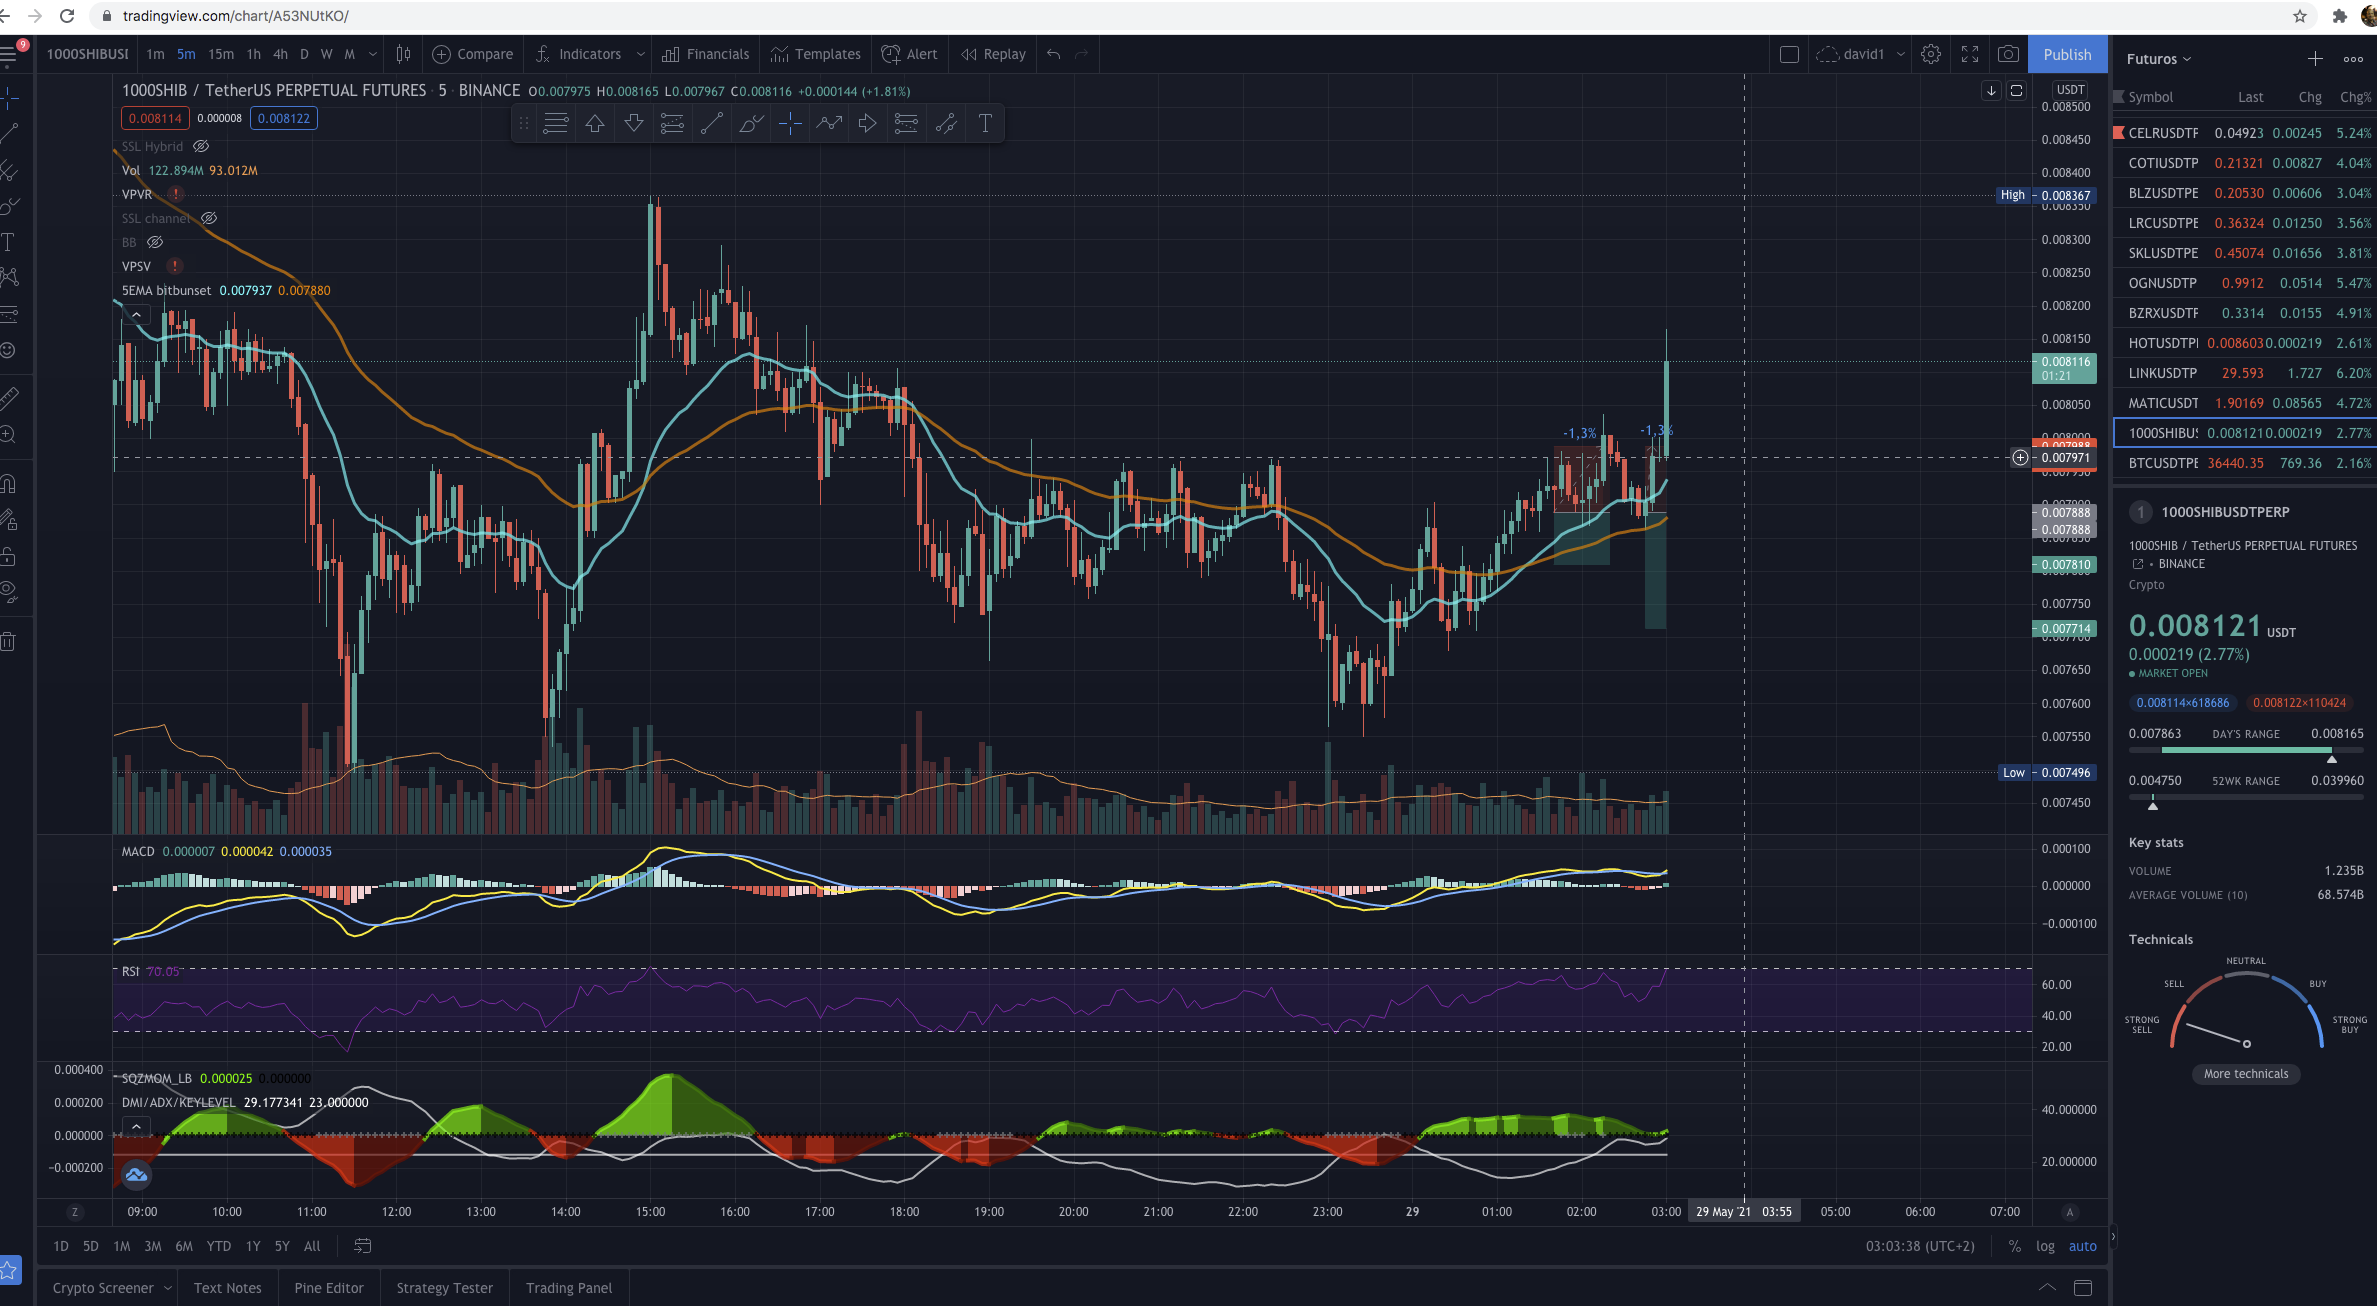Enter fullscreen mode via the expand-arrows icon
Screen dimensions: 2377x1306
tap(1970, 54)
